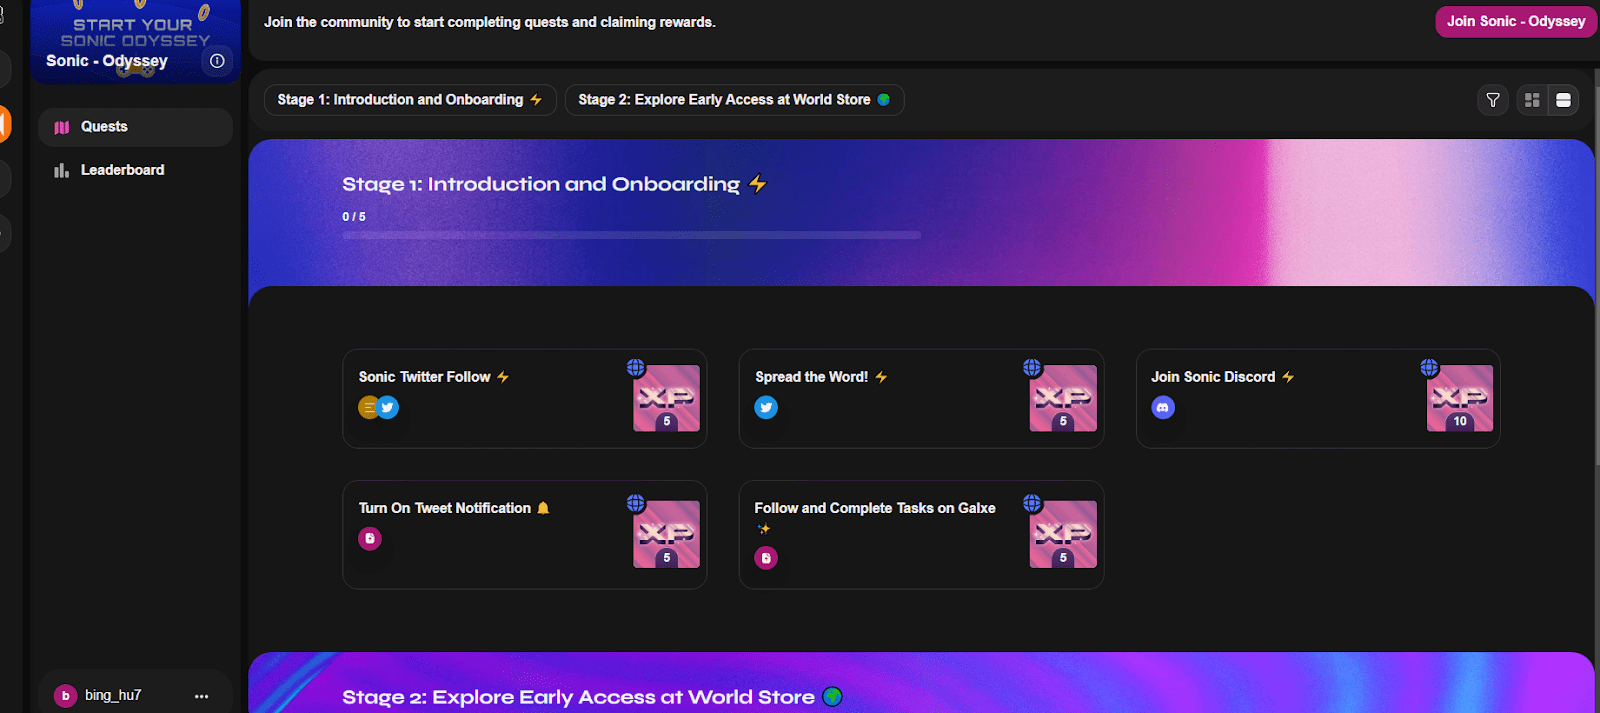Viewport: 1600px width, 713px height.
Task: Open the Join Sonic Discord quest
Action: (x=1318, y=398)
